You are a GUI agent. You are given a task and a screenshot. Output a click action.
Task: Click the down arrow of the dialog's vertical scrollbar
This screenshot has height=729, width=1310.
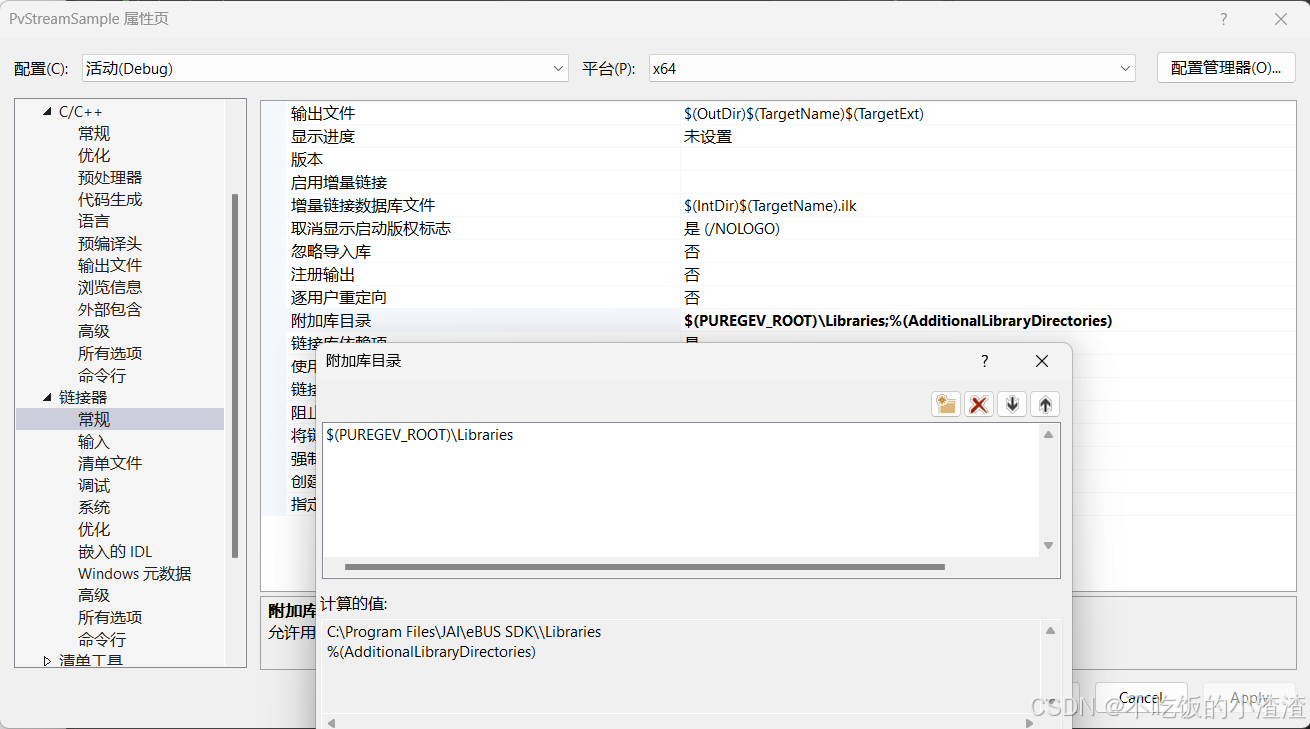tap(1048, 547)
